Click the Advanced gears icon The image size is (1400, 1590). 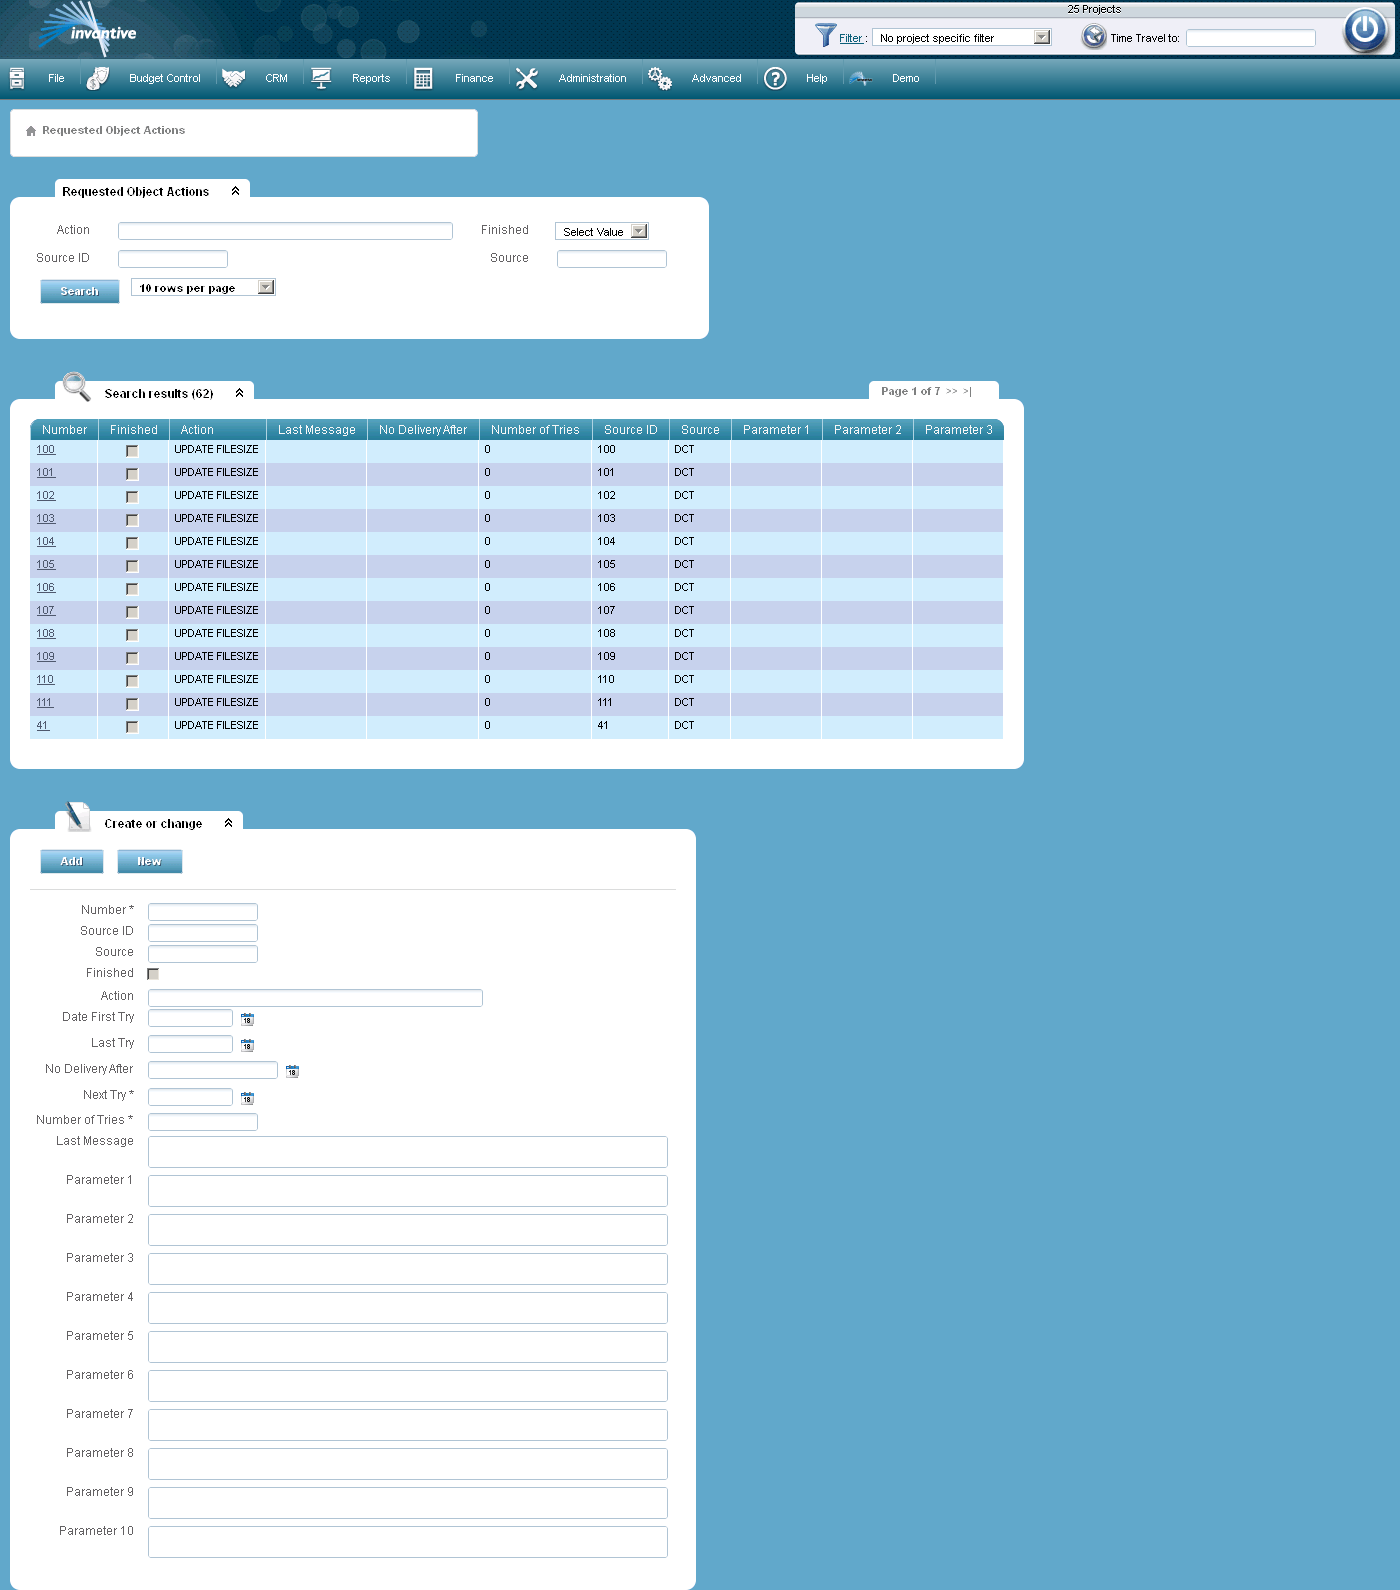click(x=660, y=78)
